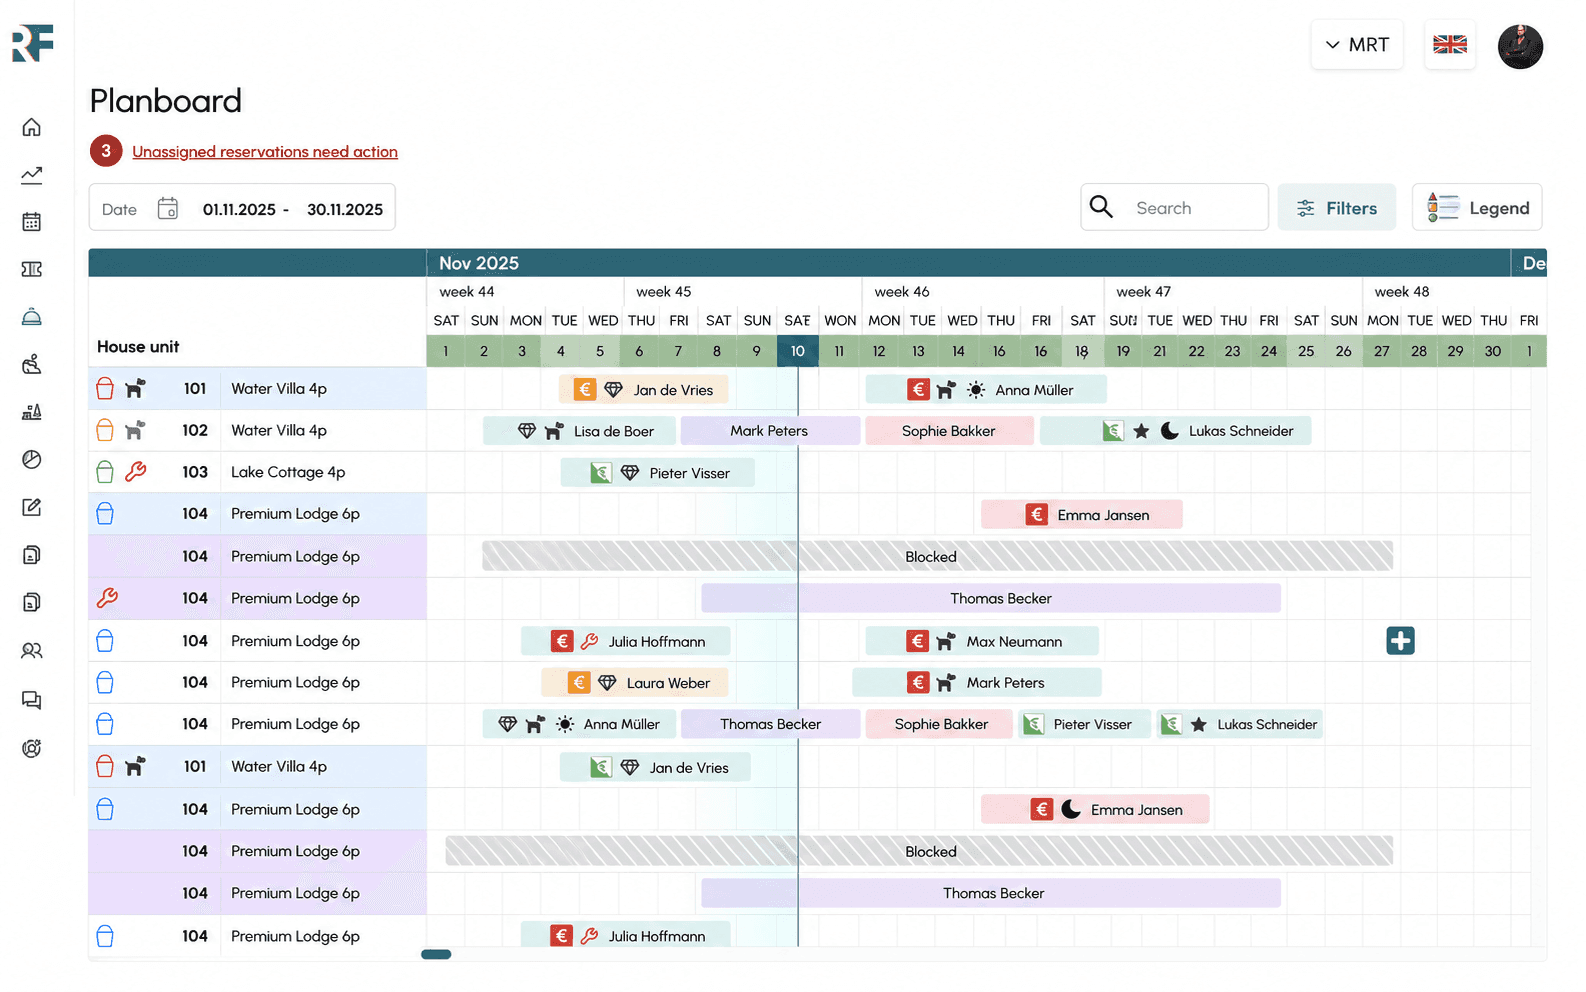1586x992 pixels.
Task: Click the calendar icon in the Date field
Action: [168, 208]
